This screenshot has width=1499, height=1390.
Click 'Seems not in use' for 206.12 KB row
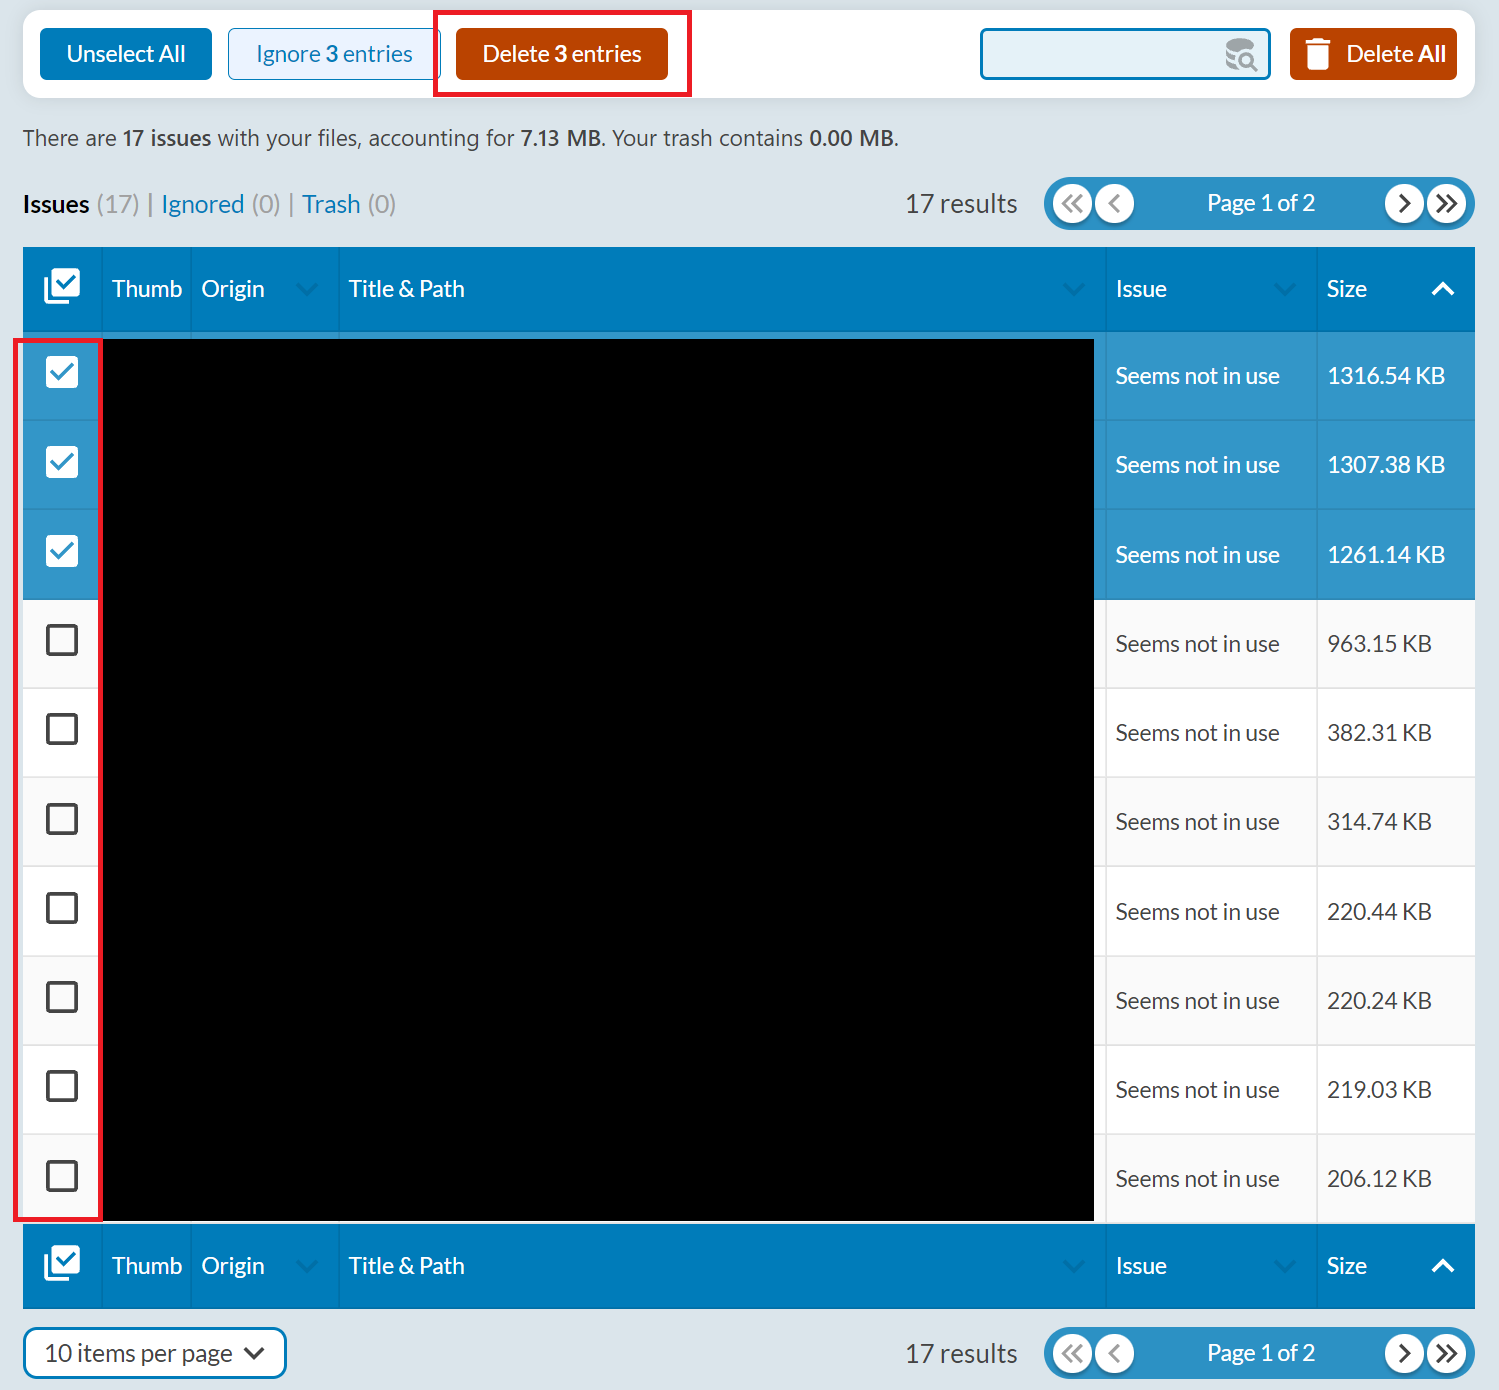(1197, 1180)
